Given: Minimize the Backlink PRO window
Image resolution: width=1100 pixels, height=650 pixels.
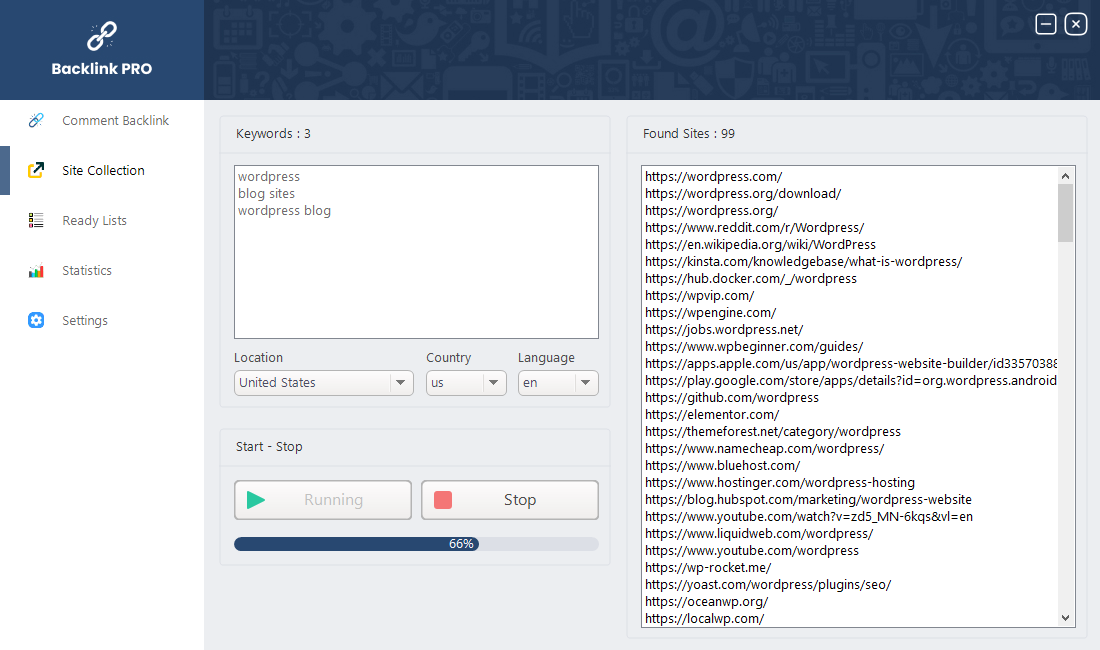Looking at the screenshot, I should (x=1046, y=24).
